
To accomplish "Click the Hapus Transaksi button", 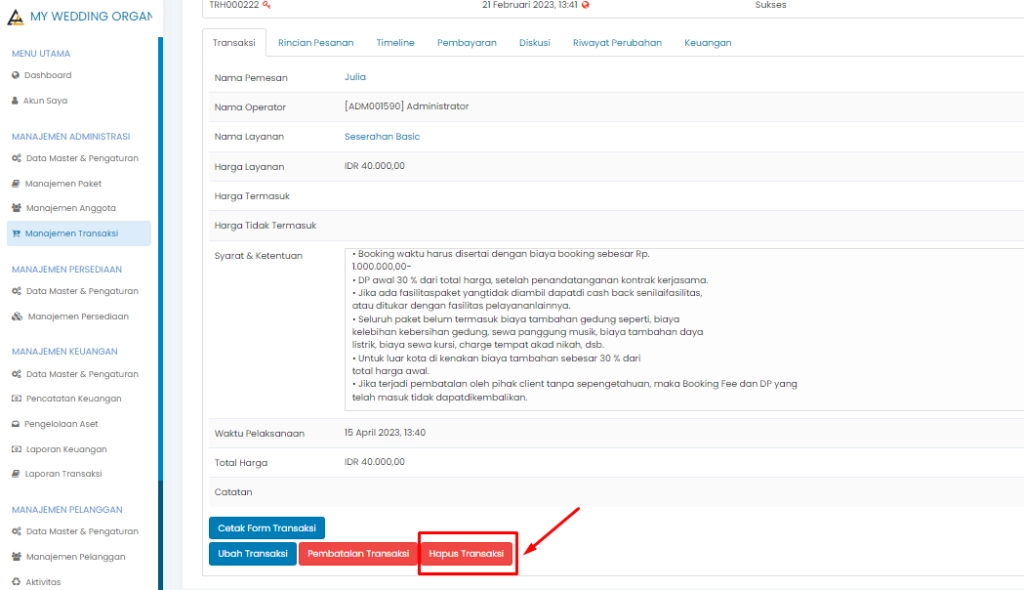I will click(467, 553).
